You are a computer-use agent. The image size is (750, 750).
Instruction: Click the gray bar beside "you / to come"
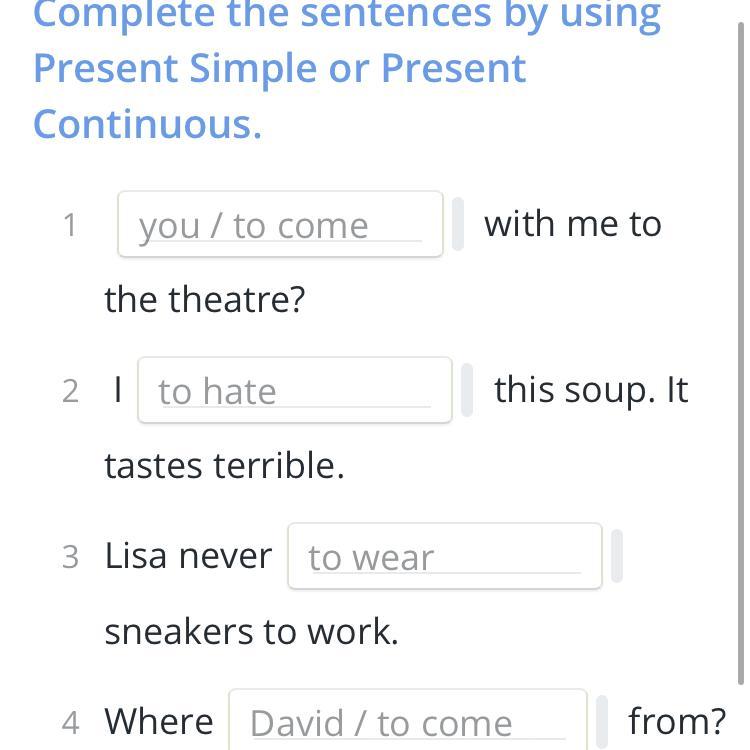458,224
